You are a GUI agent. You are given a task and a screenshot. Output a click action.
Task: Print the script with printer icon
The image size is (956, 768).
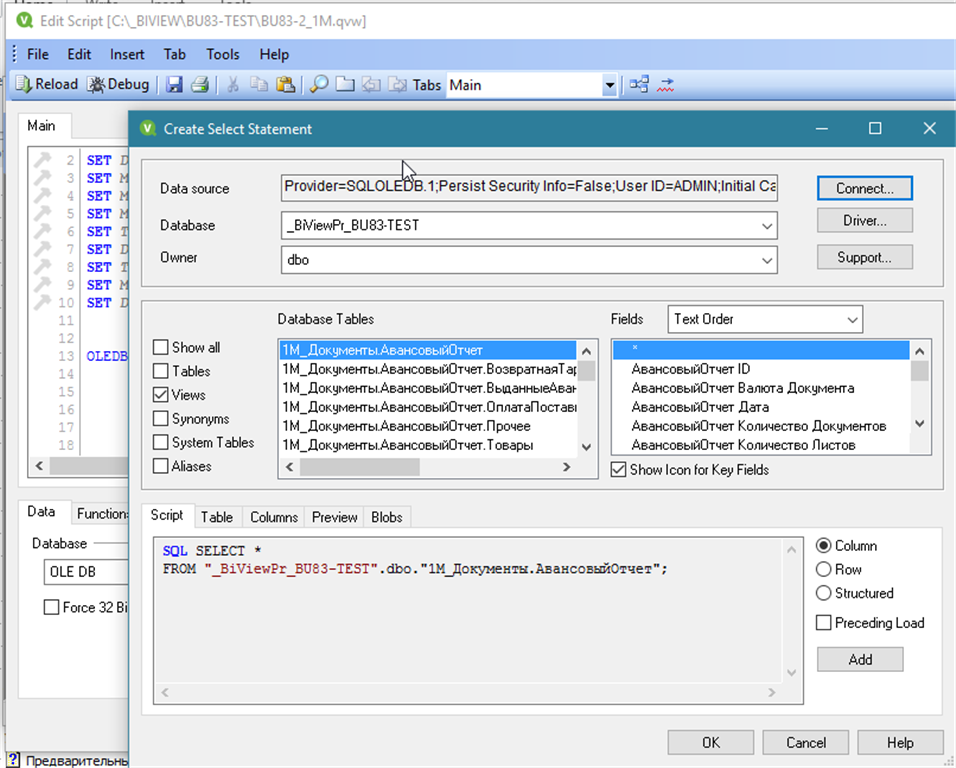pyautogui.click(x=200, y=85)
